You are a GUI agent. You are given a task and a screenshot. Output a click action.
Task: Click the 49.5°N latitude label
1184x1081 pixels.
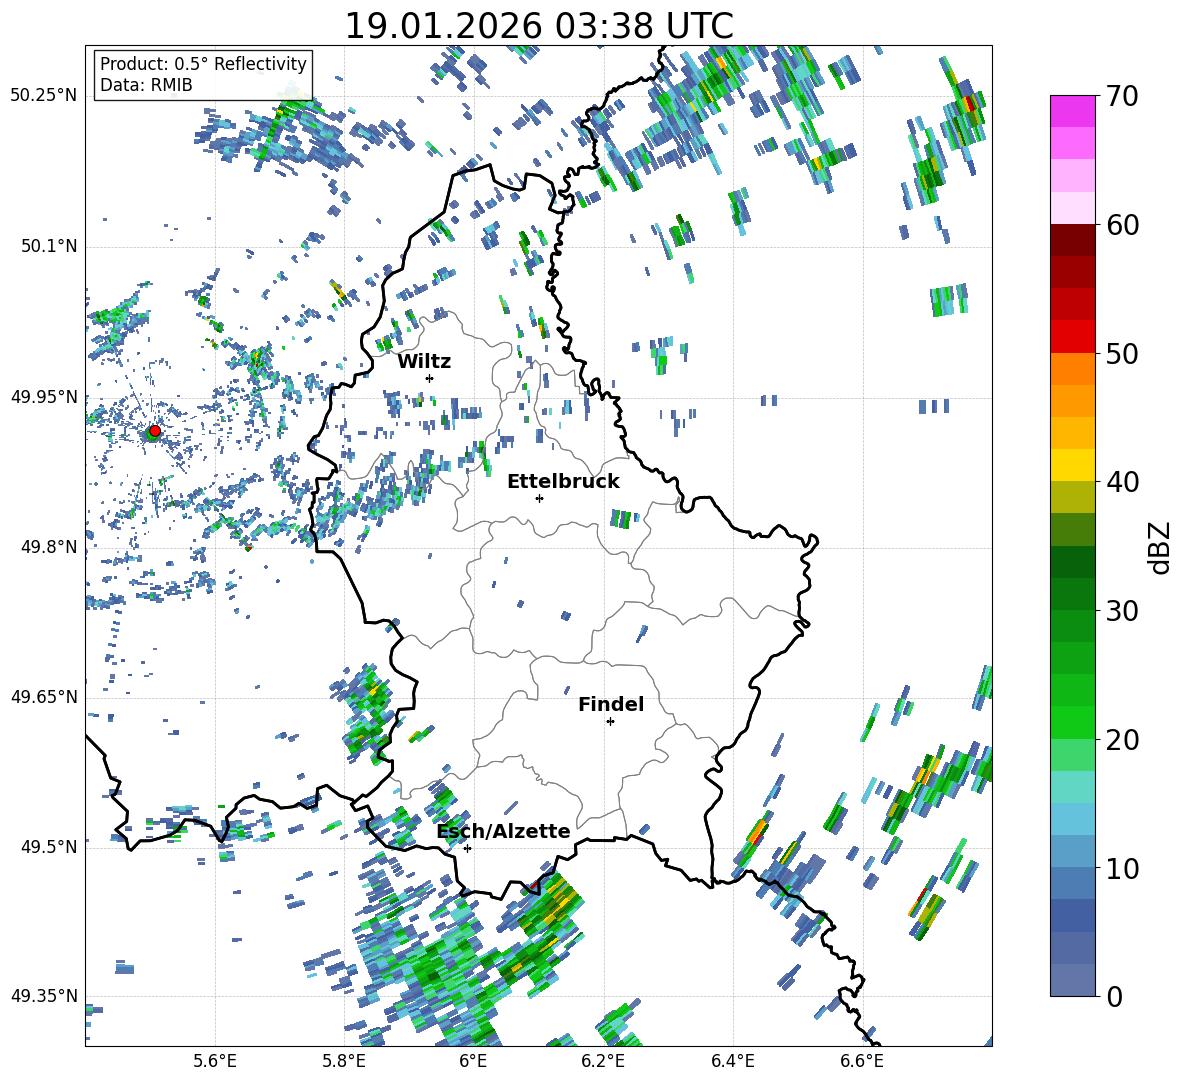(x=49, y=846)
